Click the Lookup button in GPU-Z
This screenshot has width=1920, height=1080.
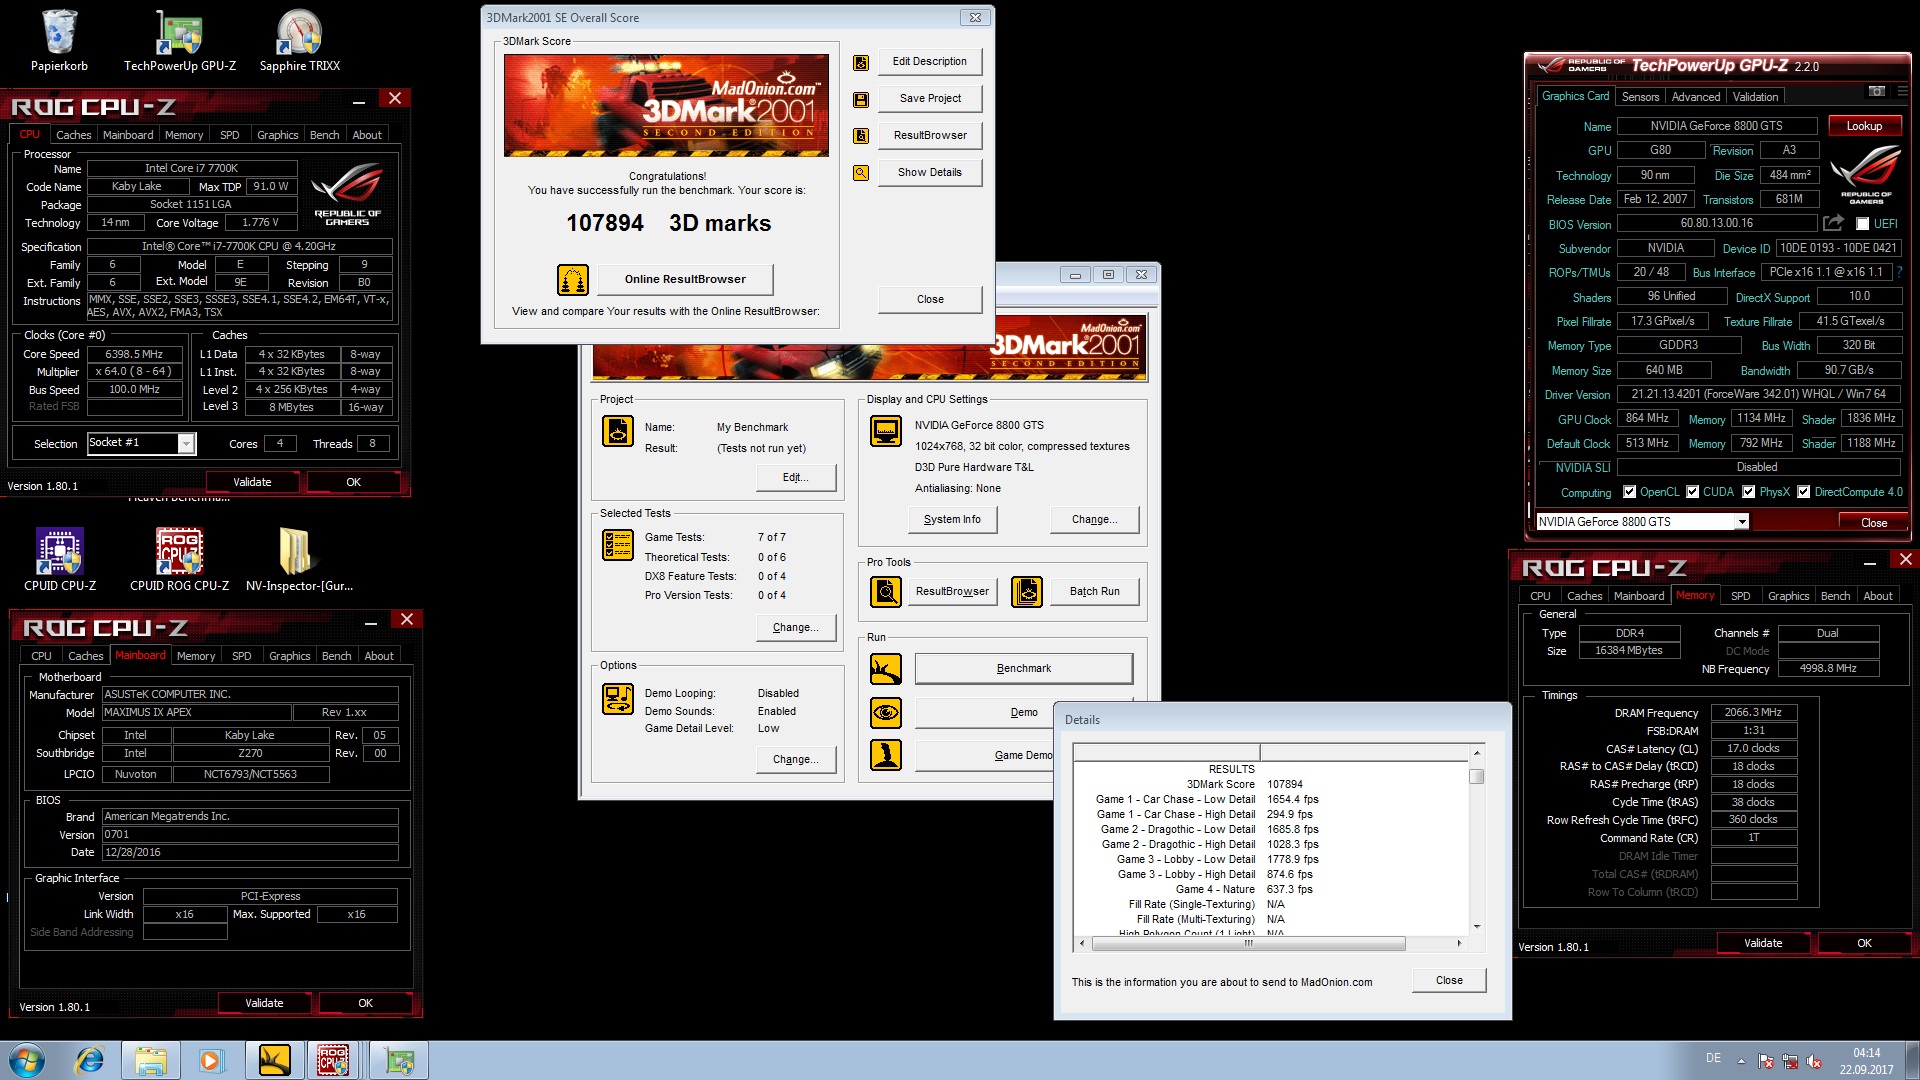pos(1864,126)
